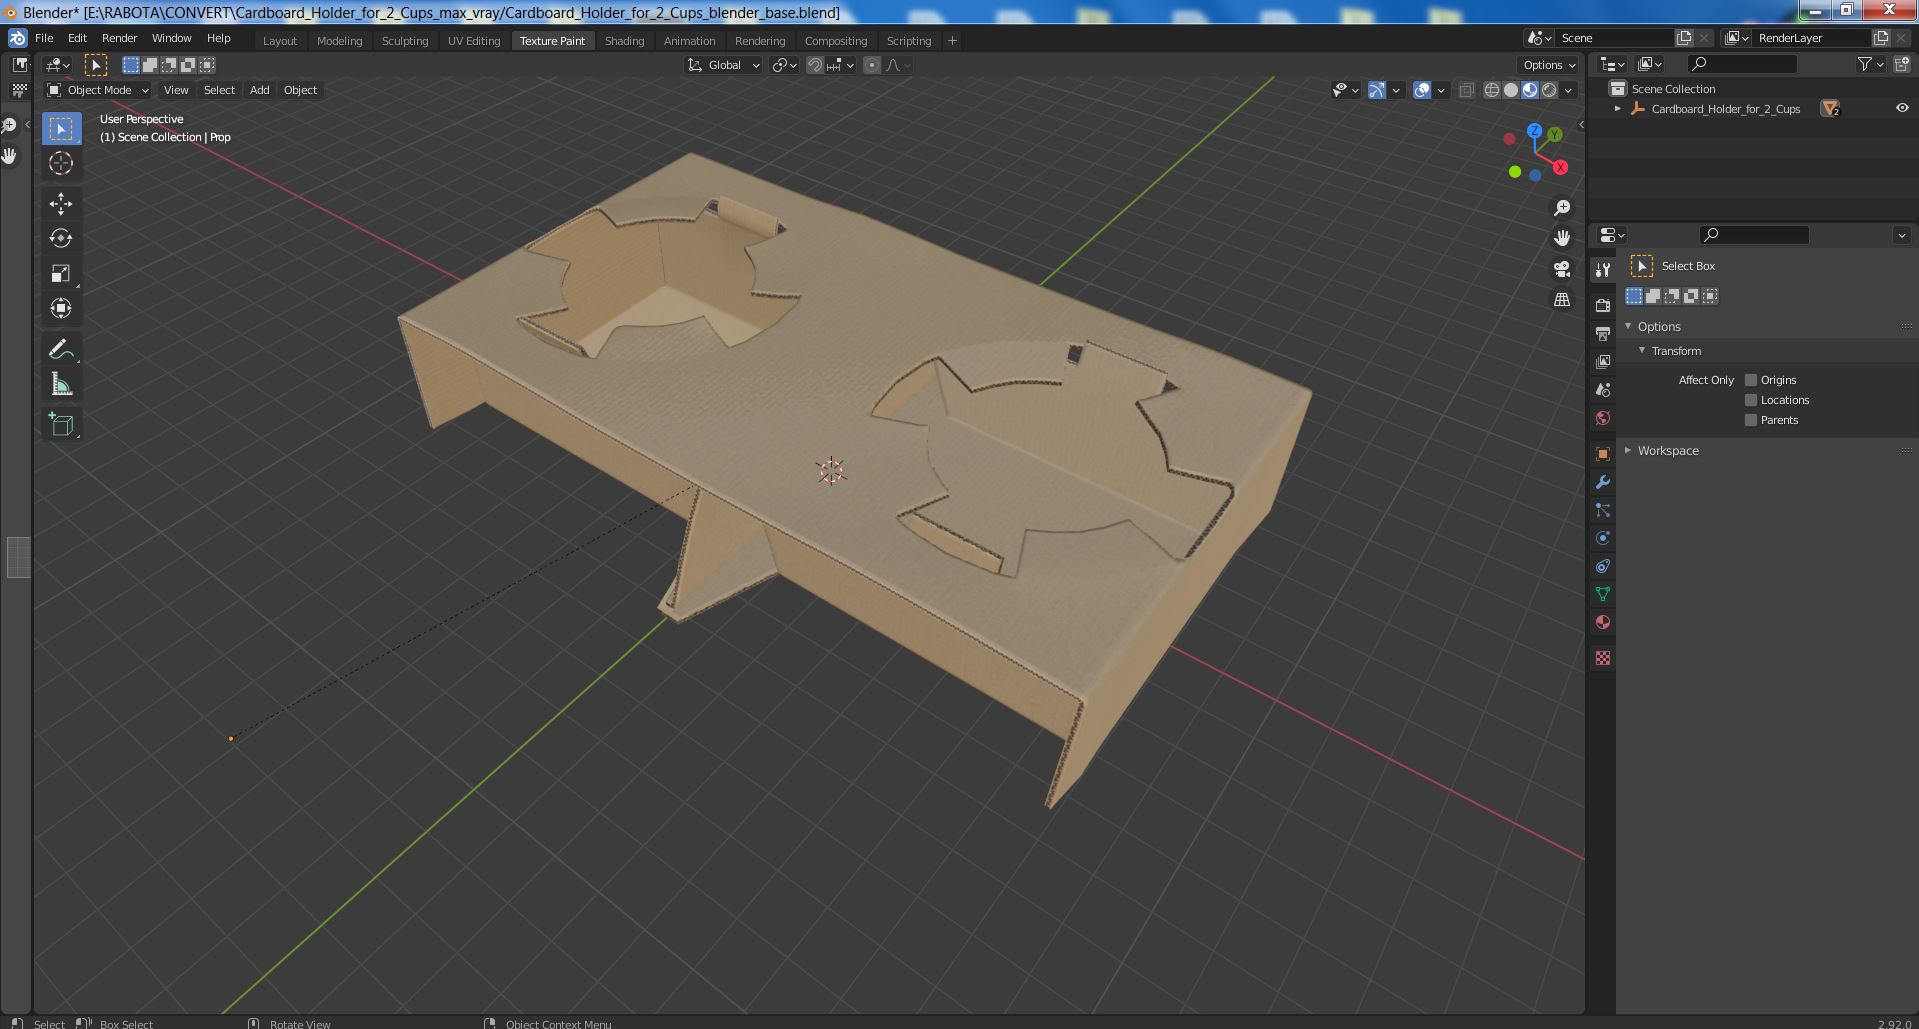1919x1029 pixels.
Task: Toggle viewport gizmos display button
Action: click(1377, 90)
